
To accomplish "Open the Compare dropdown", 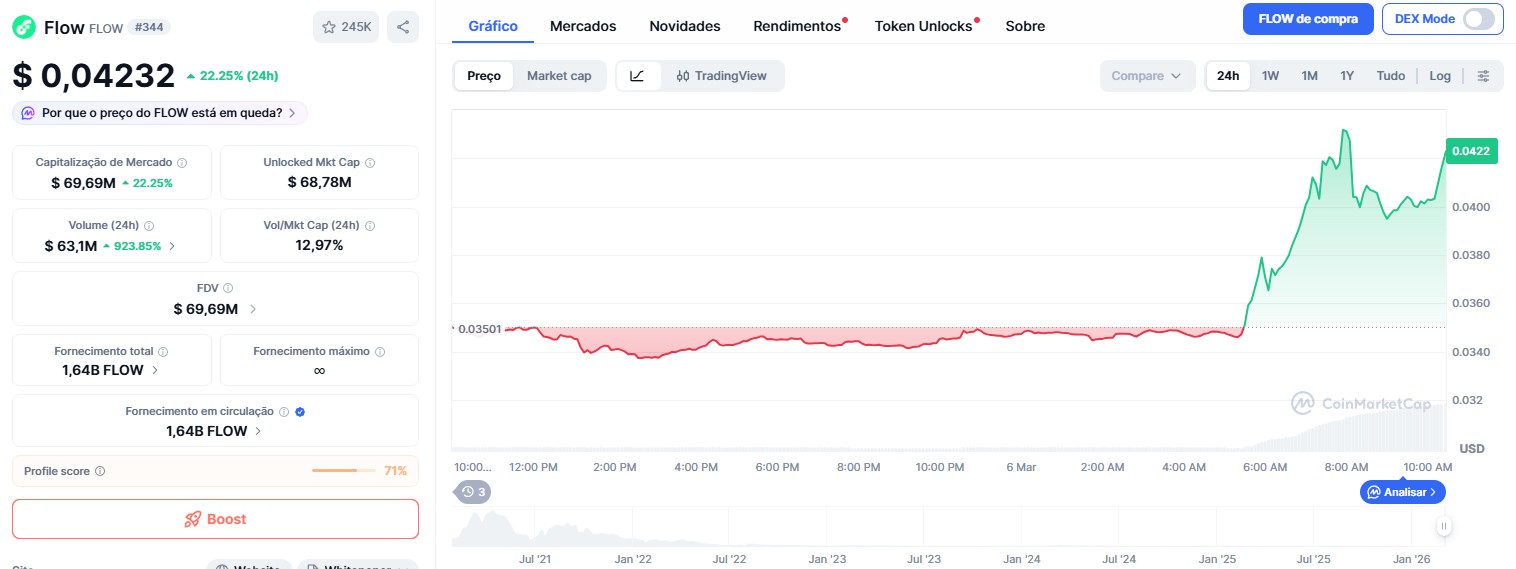I will (1147, 76).
